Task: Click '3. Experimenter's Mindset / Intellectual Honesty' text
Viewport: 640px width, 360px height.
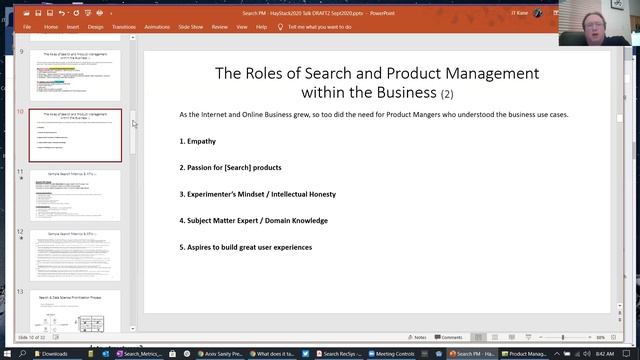Action: pyautogui.click(x=258, y=194)
